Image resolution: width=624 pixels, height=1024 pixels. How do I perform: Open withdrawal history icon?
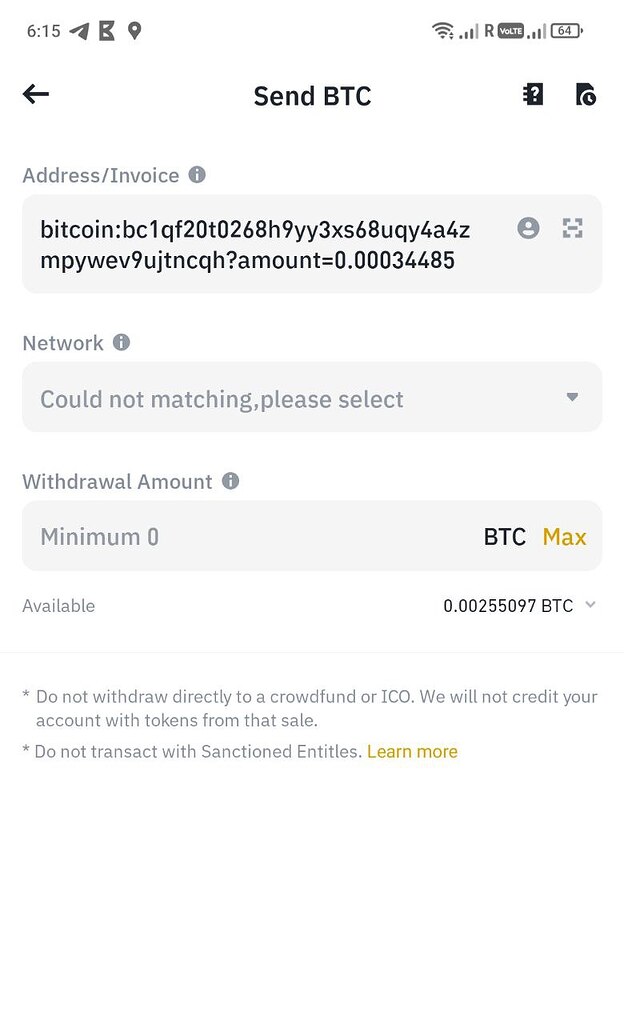click(x=586, y=94)
